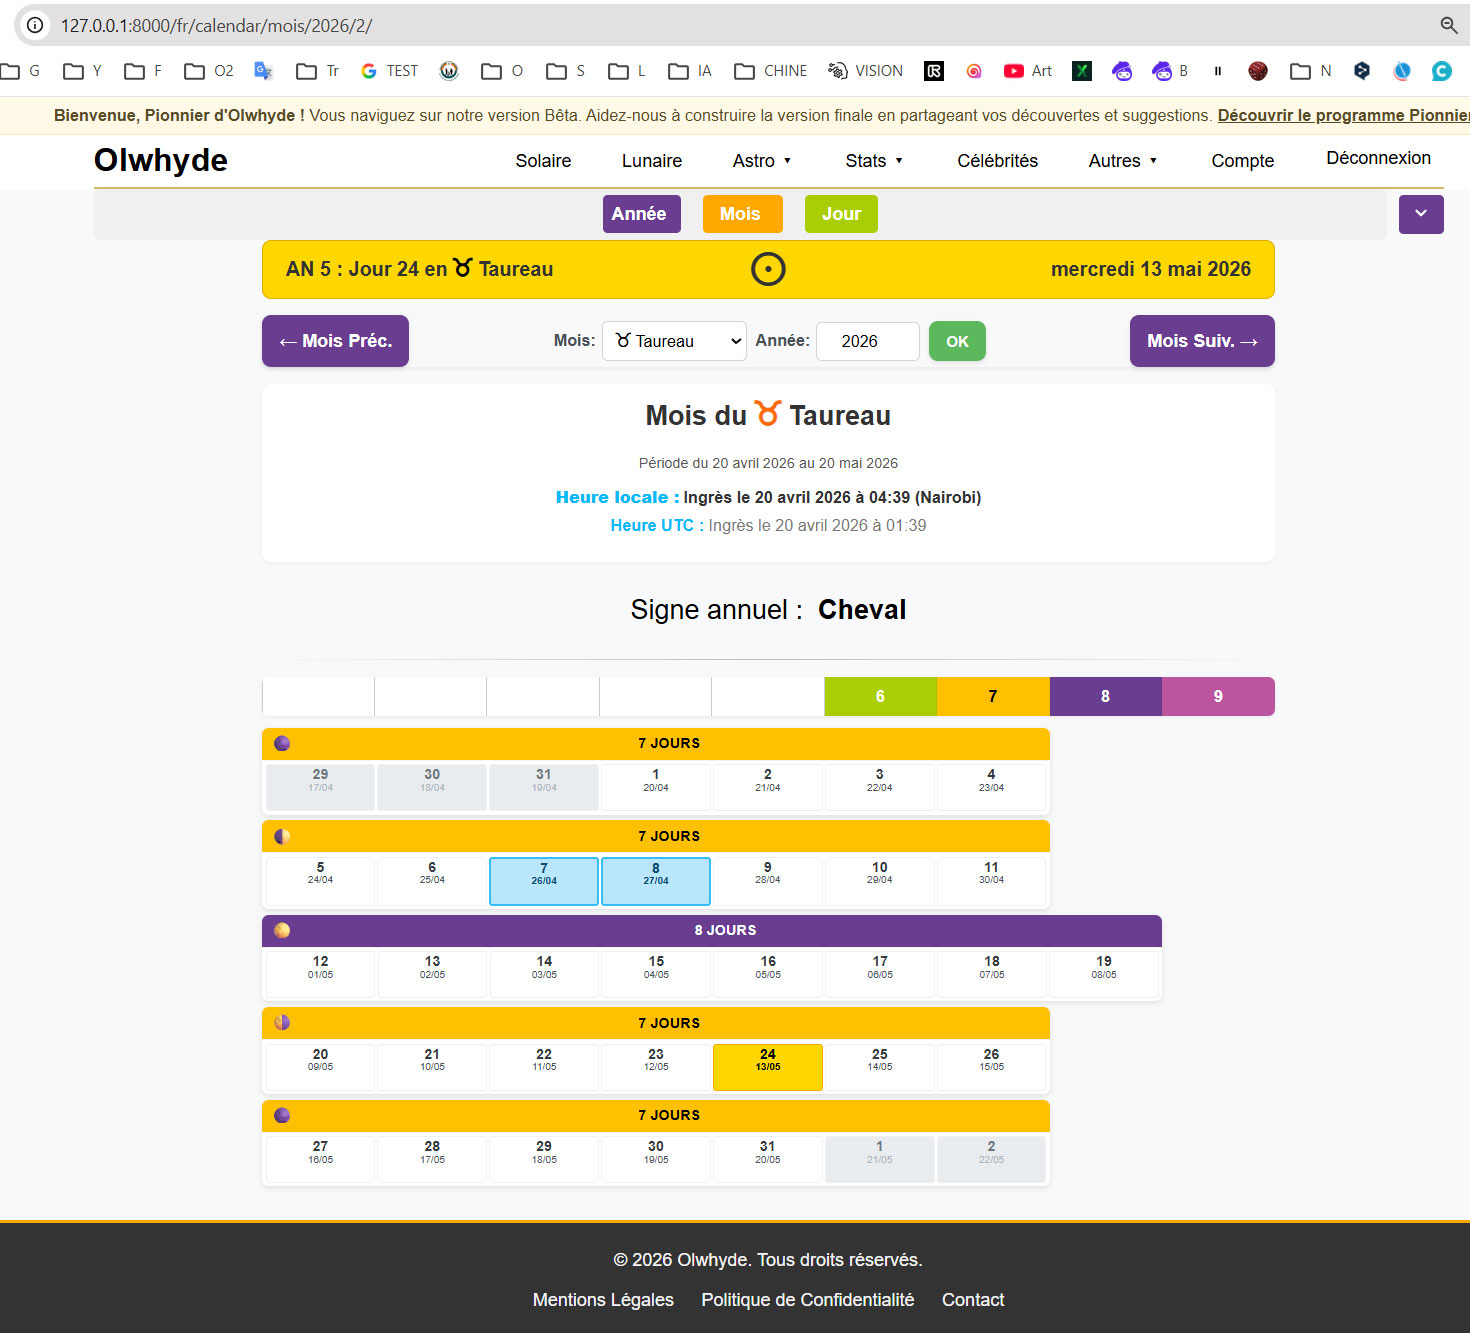Click the browser address bar URL
1470x1333 pixels.
pyautogui.click(x=216, y=25)
